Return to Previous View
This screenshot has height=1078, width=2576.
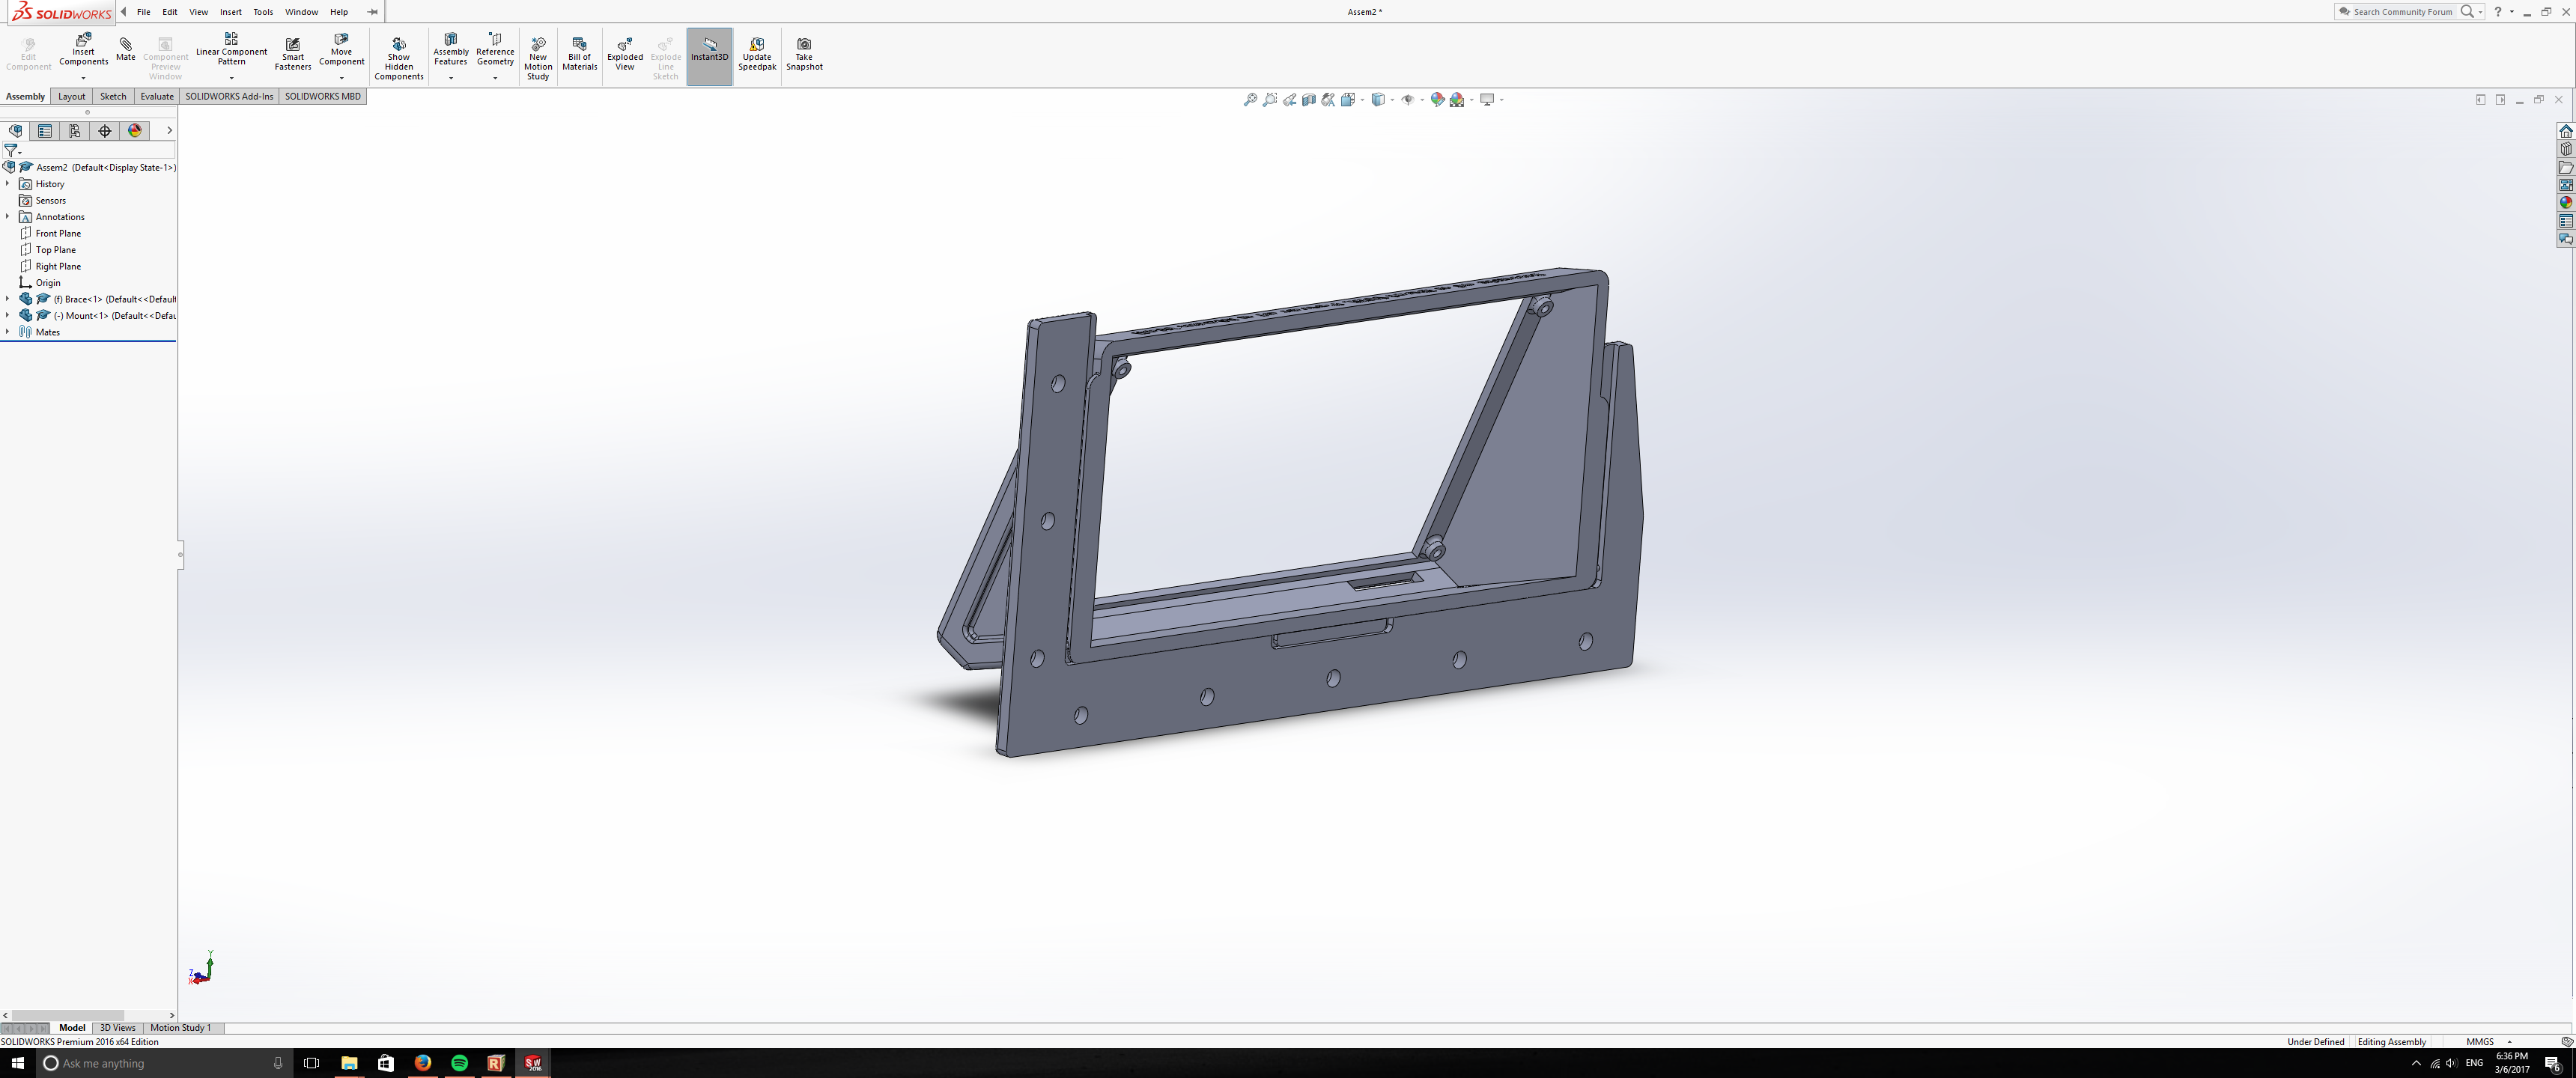coord(1289,100)
